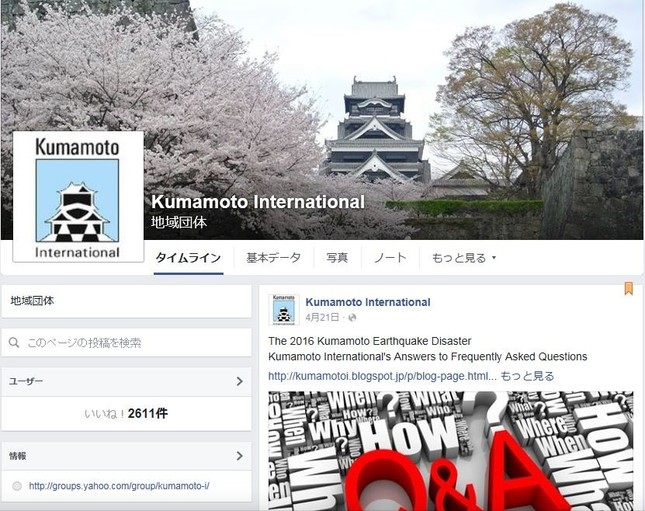Open the kumamotoi.blogspot.jp link in post
This screenshot has width=645, height=511.
coord(382,376)
